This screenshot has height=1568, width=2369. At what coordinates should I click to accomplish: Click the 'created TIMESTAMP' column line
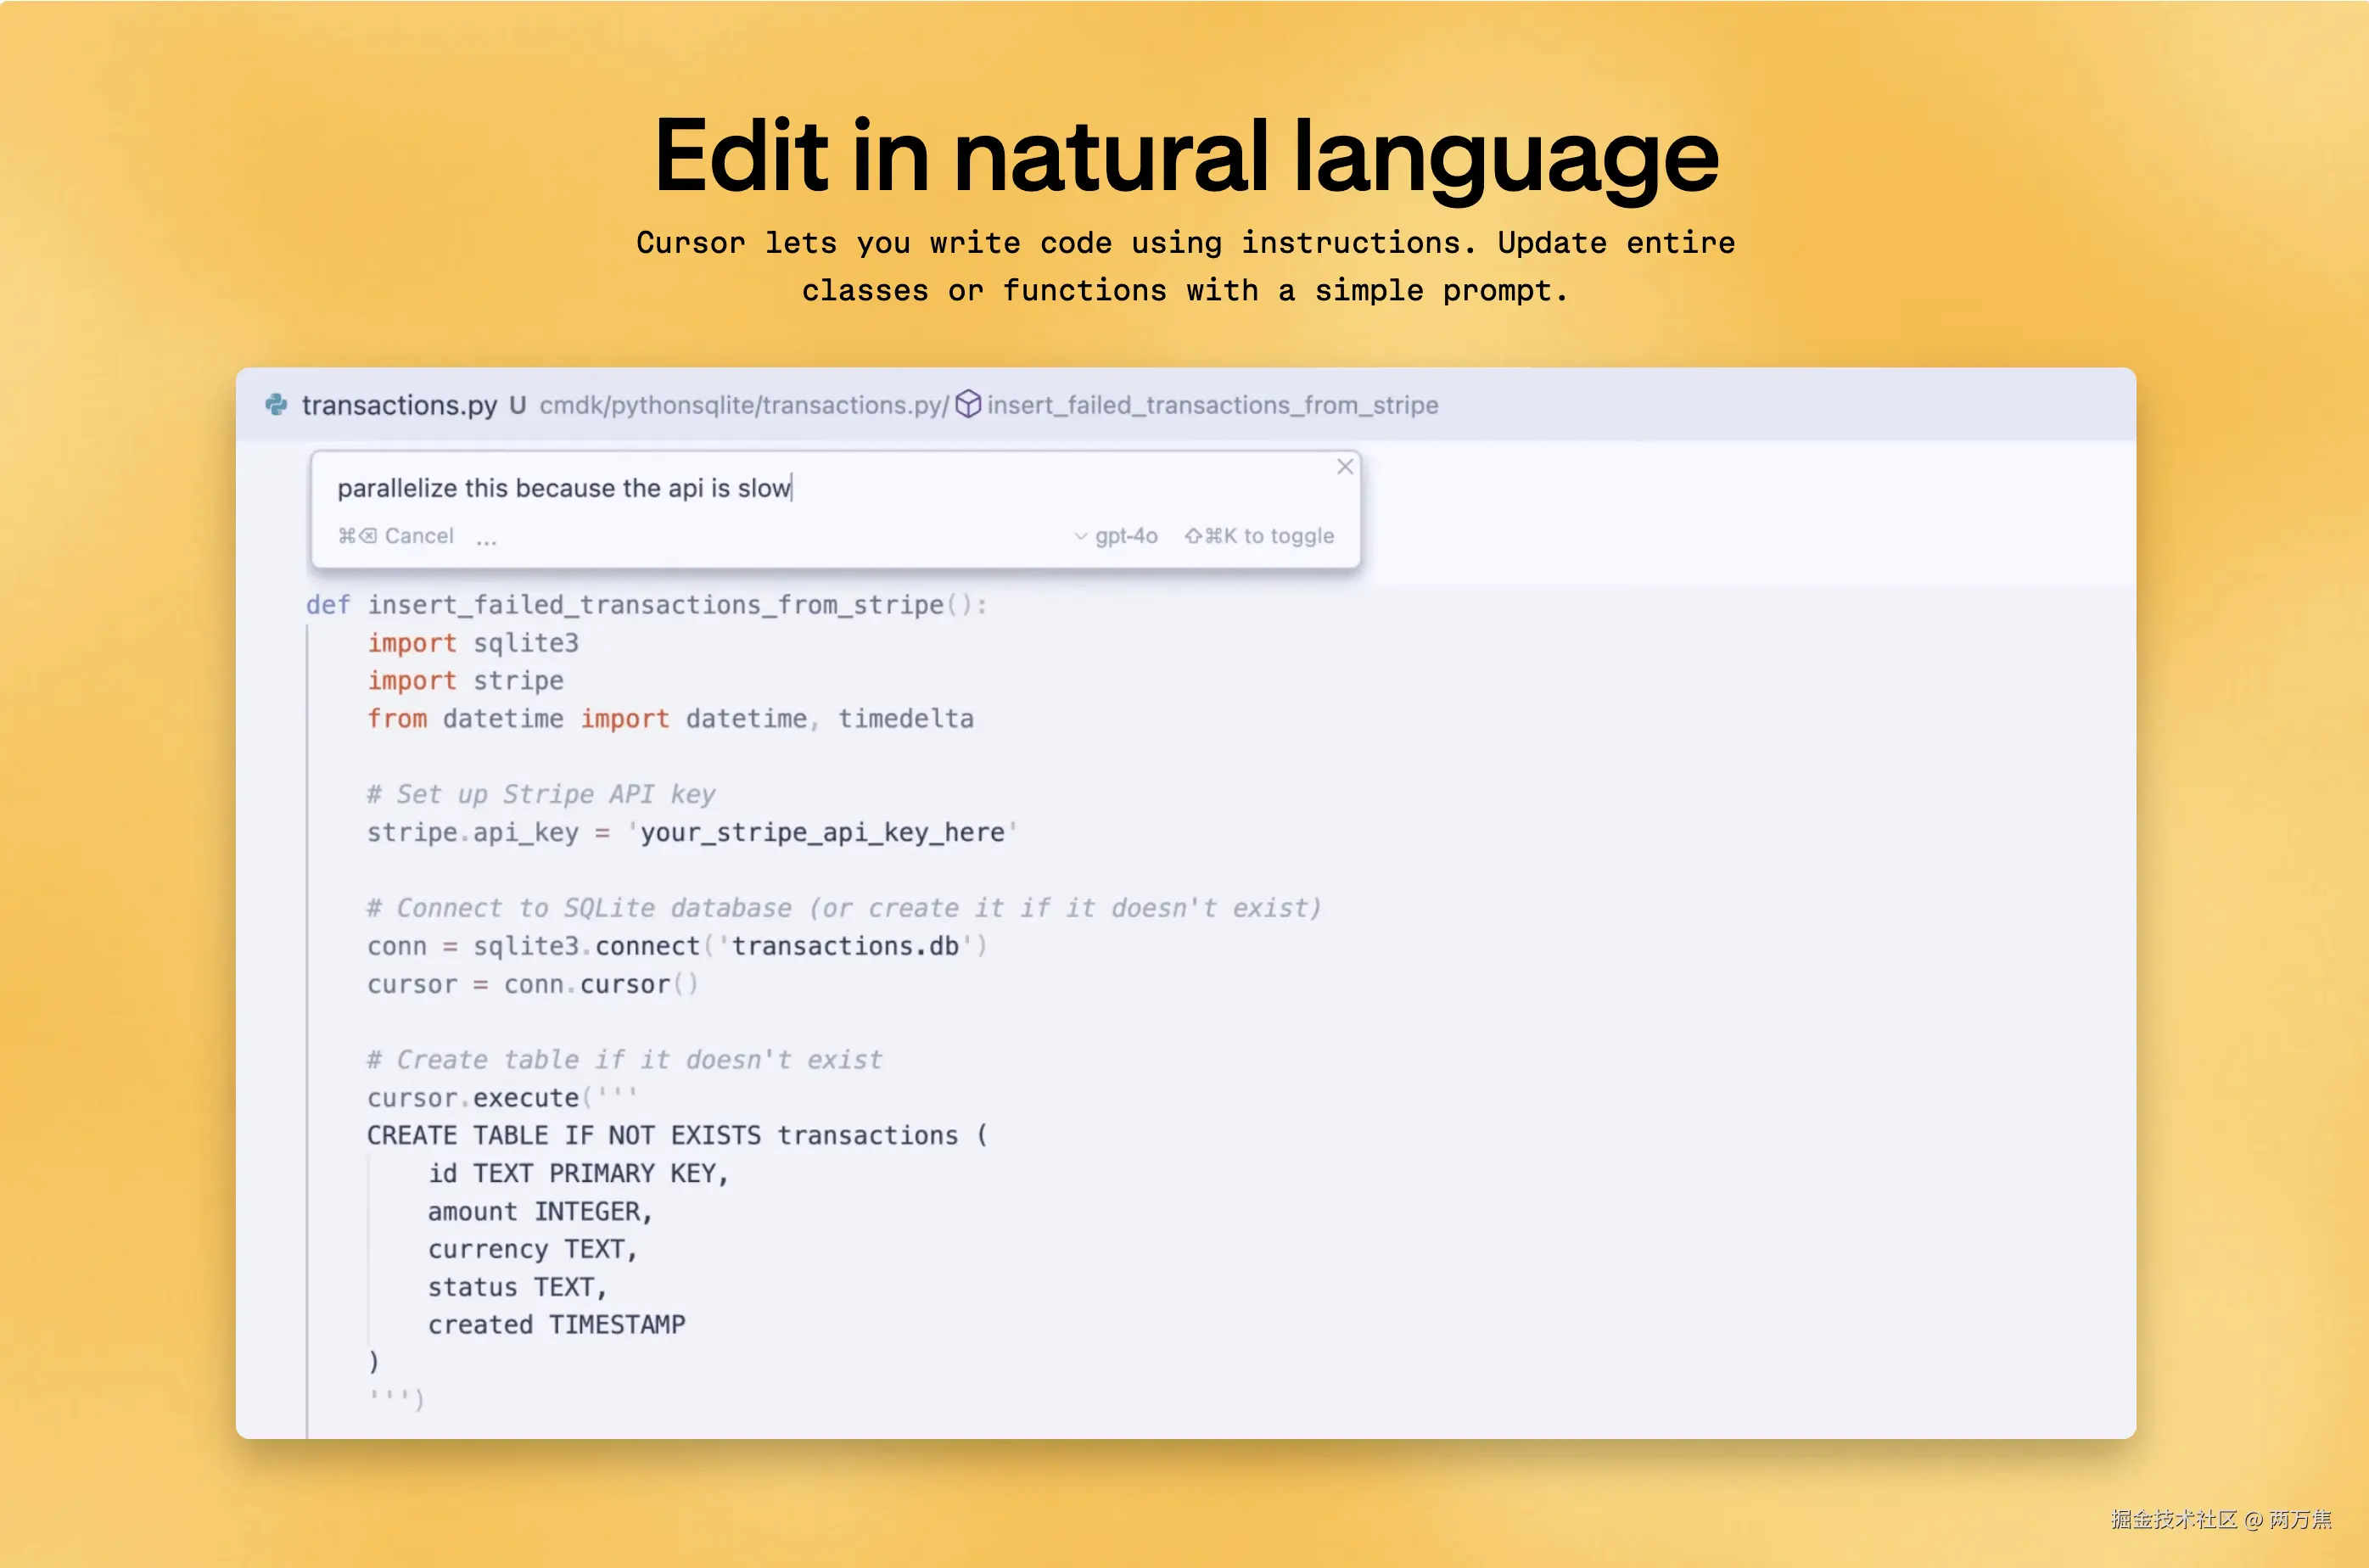(556, 1324)
